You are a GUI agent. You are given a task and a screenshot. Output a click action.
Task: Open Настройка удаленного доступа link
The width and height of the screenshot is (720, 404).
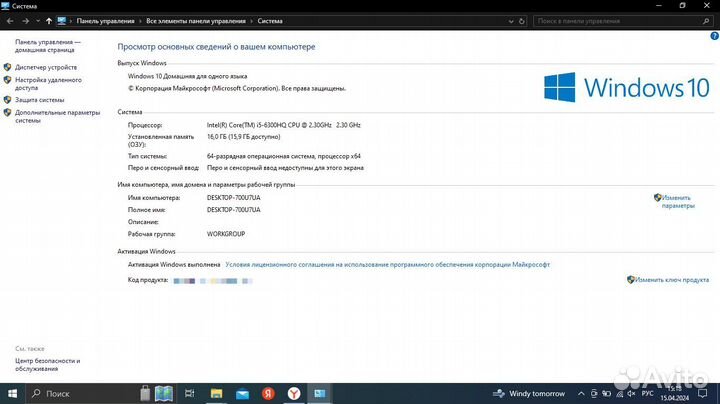coord(48,84)
